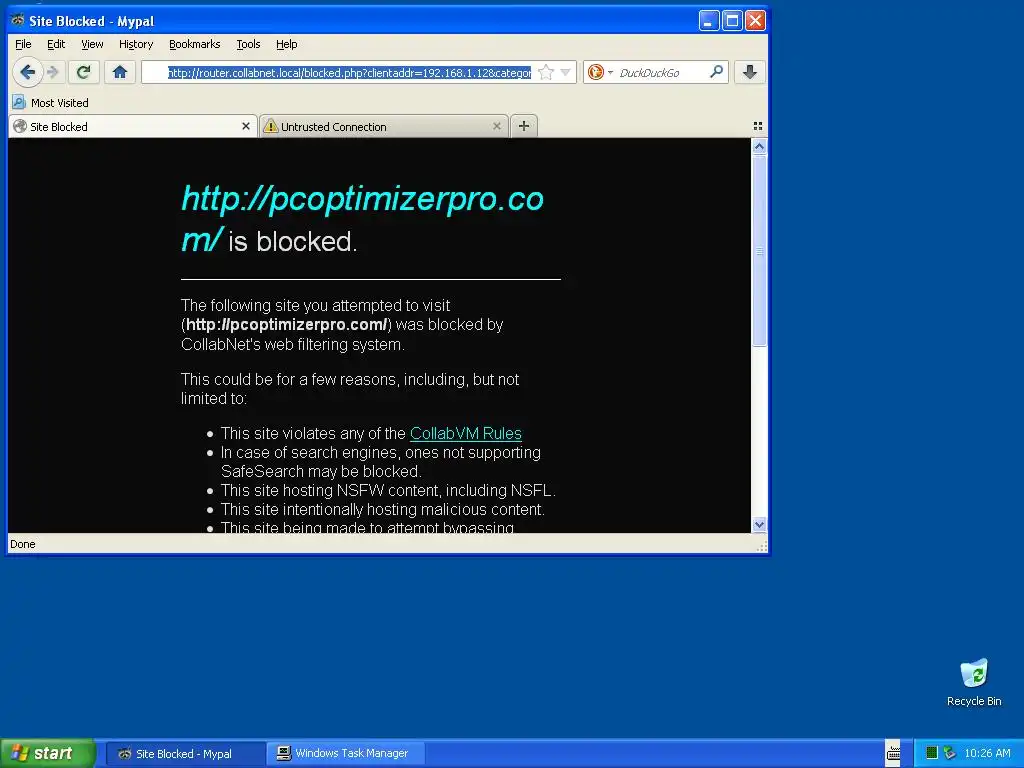Follow the CollabVM Rules link
Screen dimensions: 1024x768
[466, 433]
